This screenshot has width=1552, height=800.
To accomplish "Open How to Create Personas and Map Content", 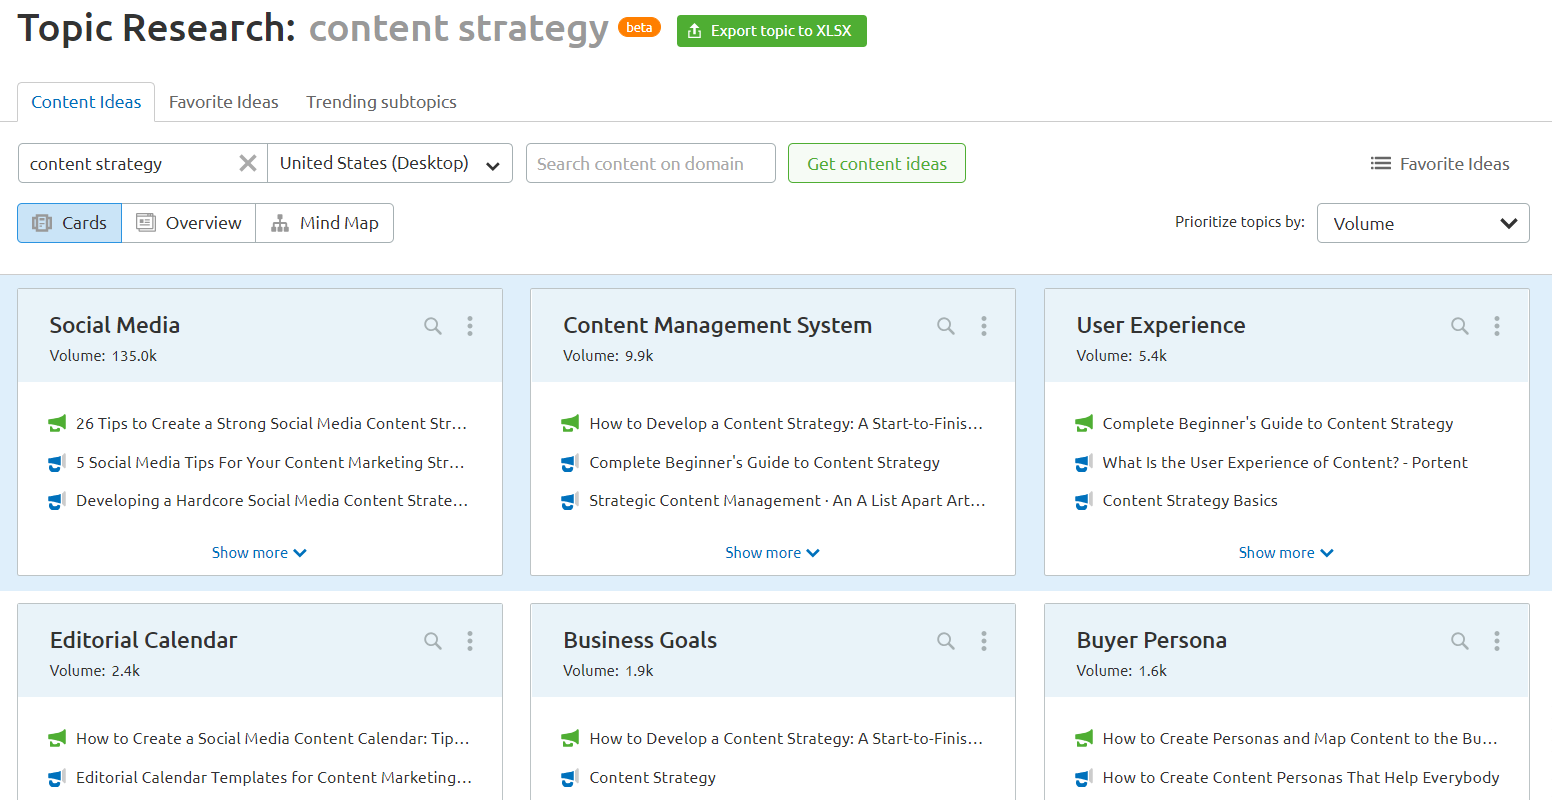I will tap(1300, 739).
